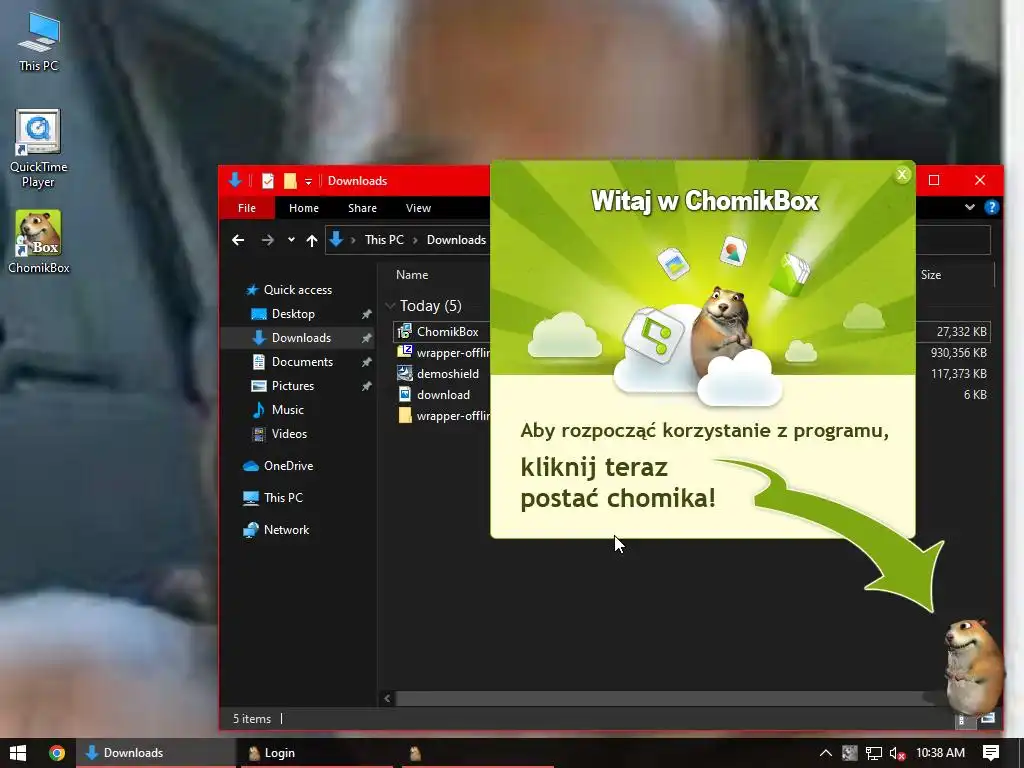Click This PC in address breadcrumb
This screenshot has width=1024, height=768.
click(384, 240)
